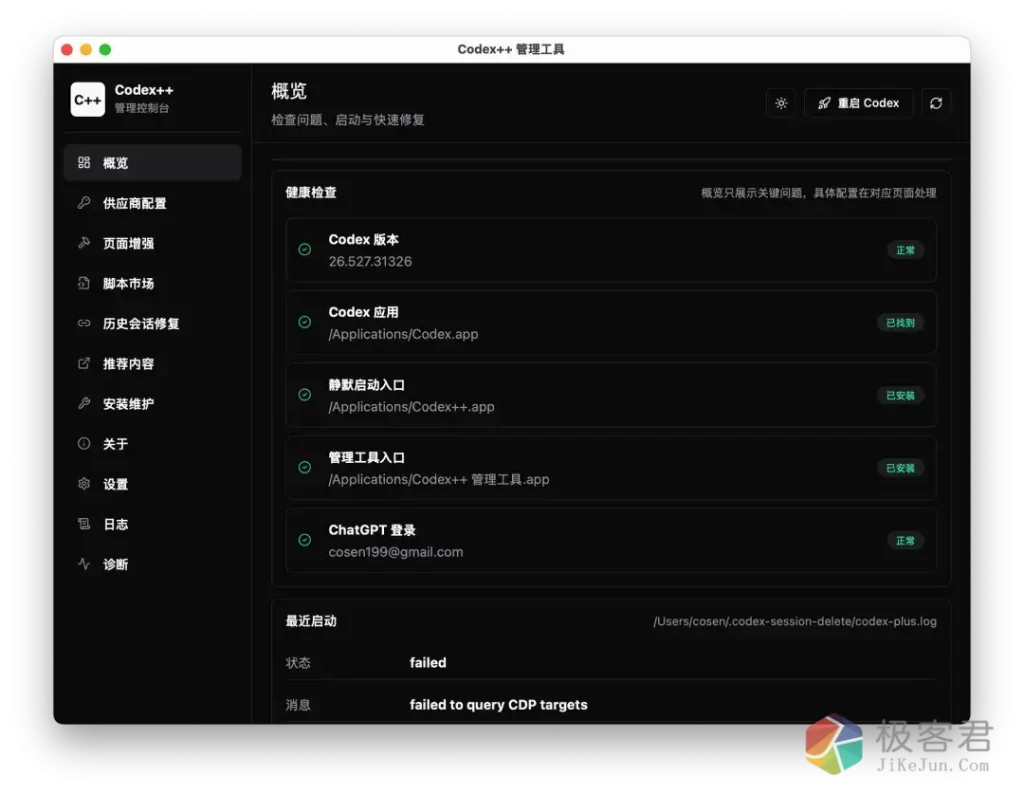This screenshot has width=1024, height=795.
Task: Click the hint 概览只展示关键问题 text
Action: 818,193
